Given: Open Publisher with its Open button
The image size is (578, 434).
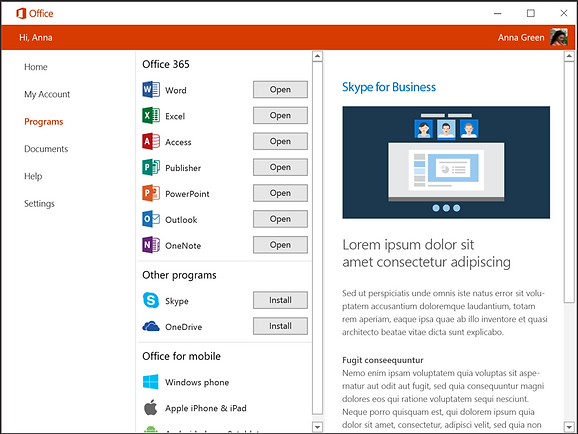Looking at the screenshot, I should pos(280,167).
